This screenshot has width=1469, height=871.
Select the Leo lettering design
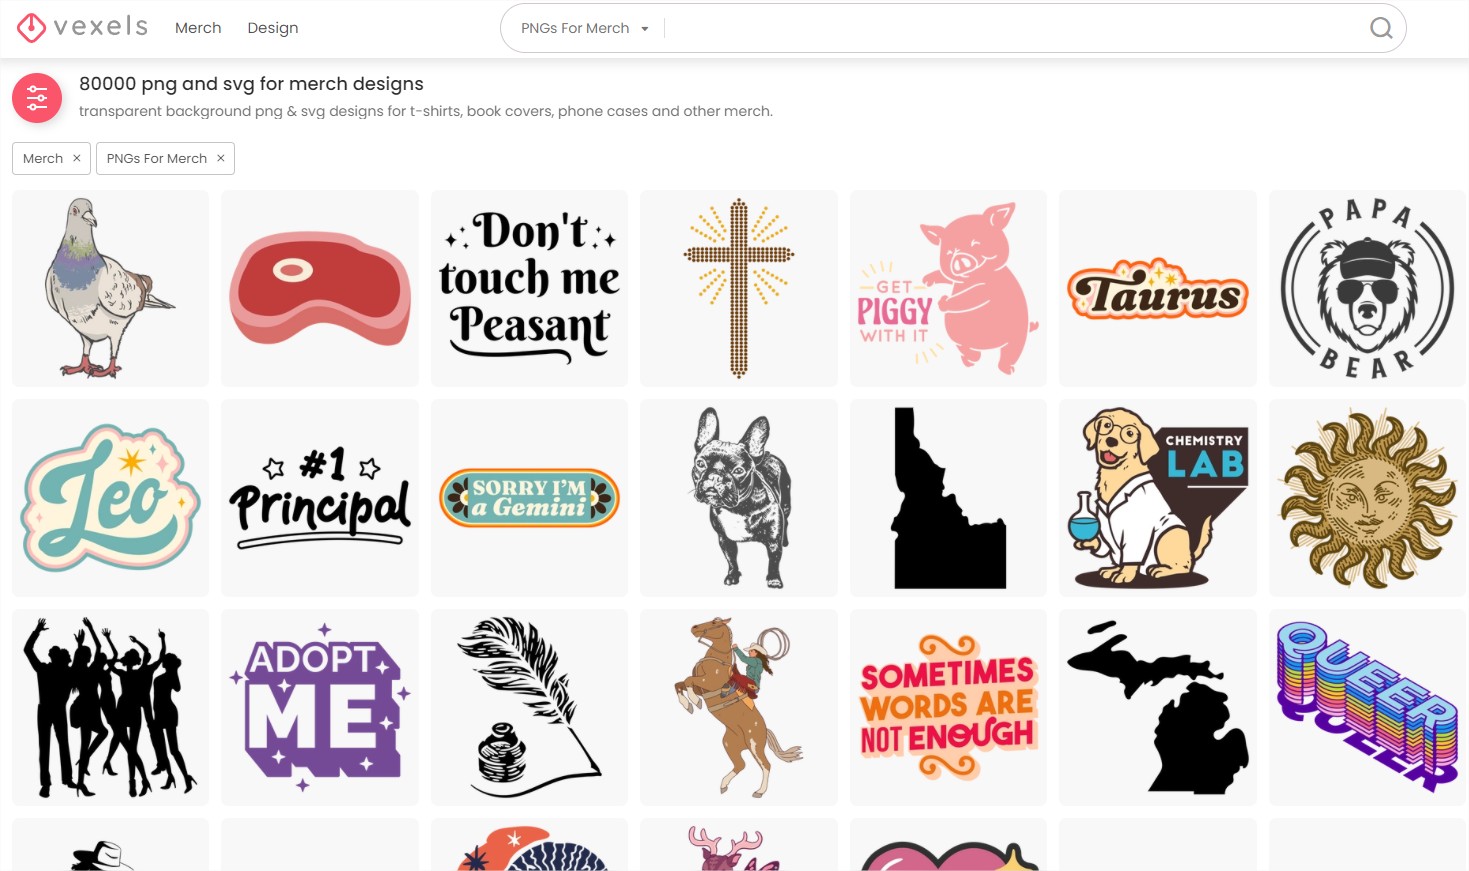(111, 498)
